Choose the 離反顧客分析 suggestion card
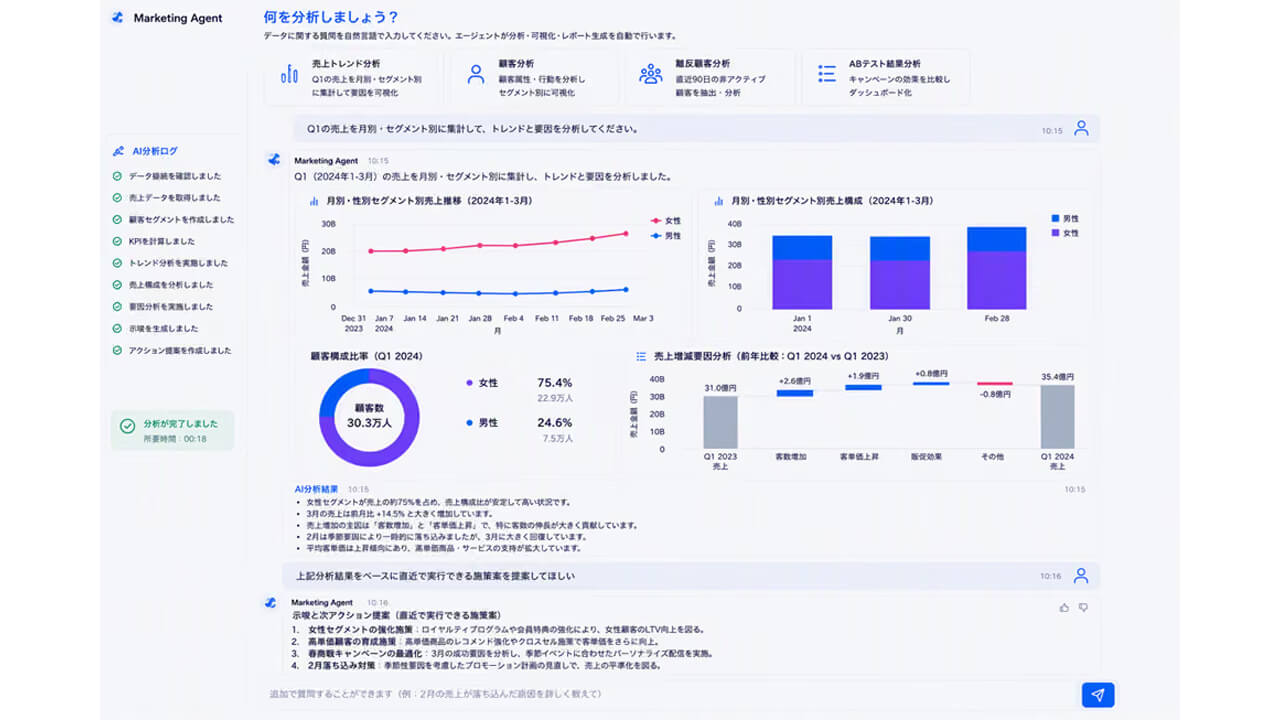The image size is (1280, 720). pos(710,77)
